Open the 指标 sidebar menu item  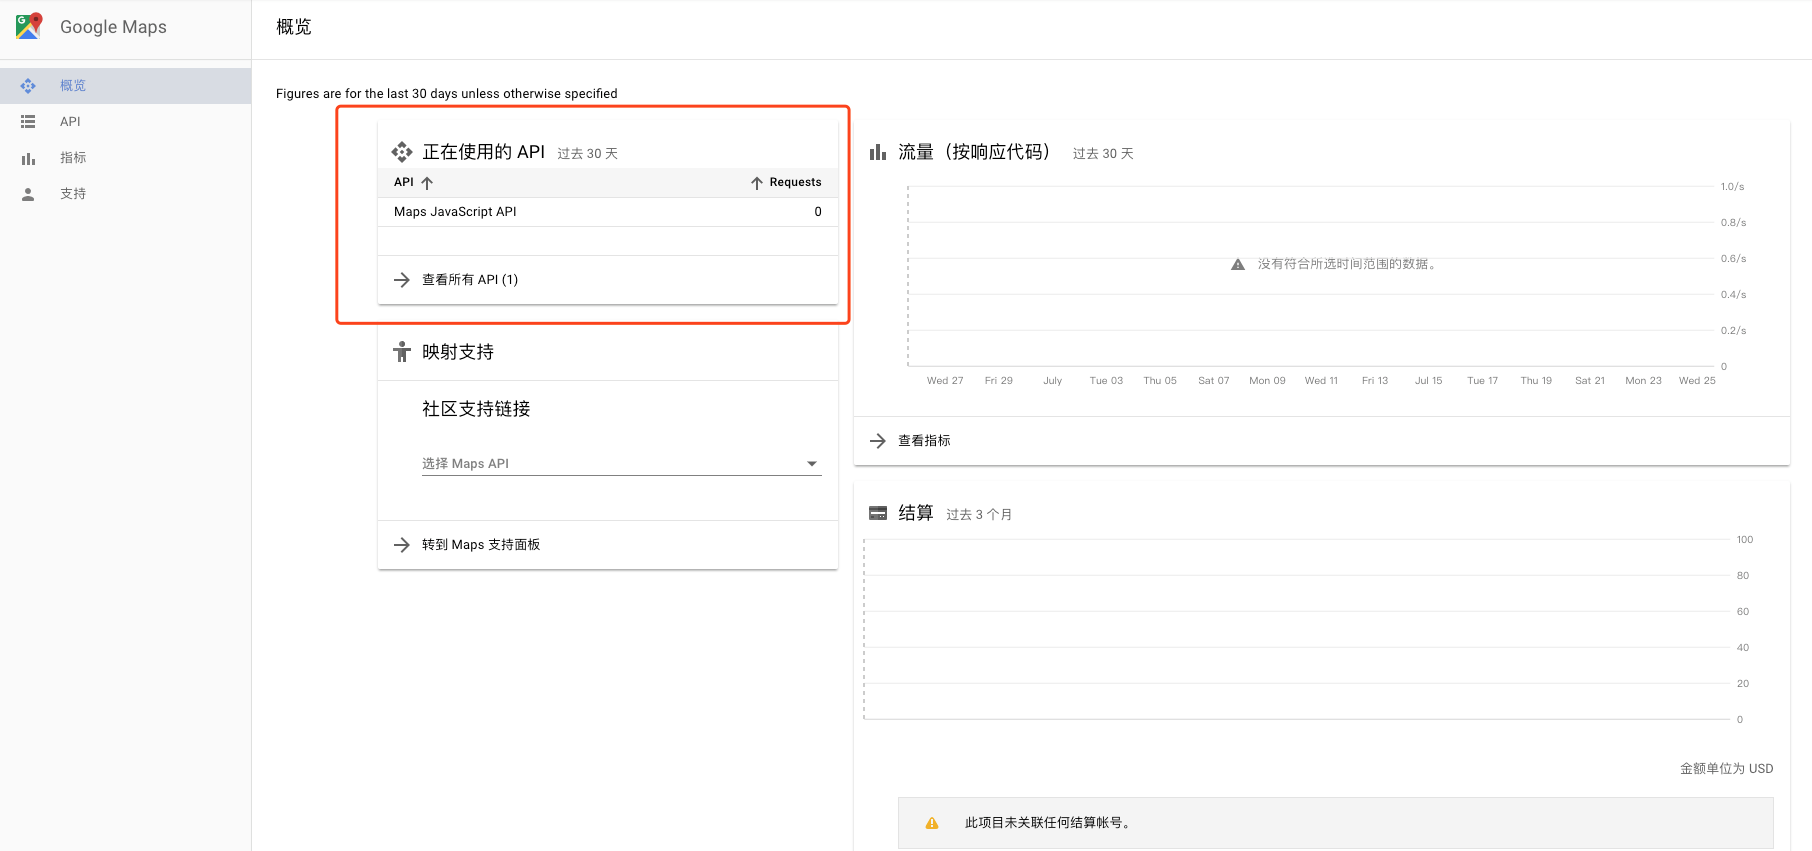[x=125, y=158]
